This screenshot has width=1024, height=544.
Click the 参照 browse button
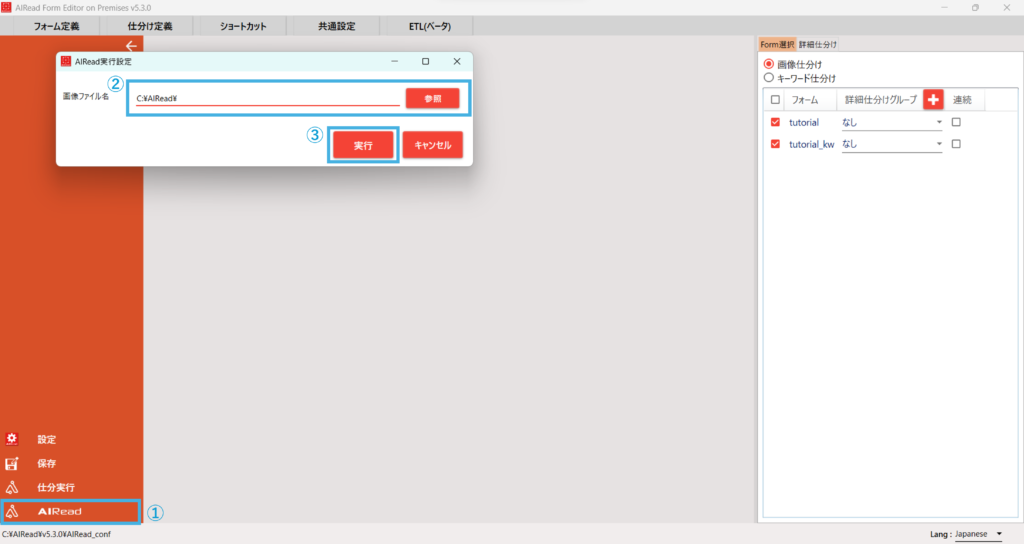click(432, 99)
